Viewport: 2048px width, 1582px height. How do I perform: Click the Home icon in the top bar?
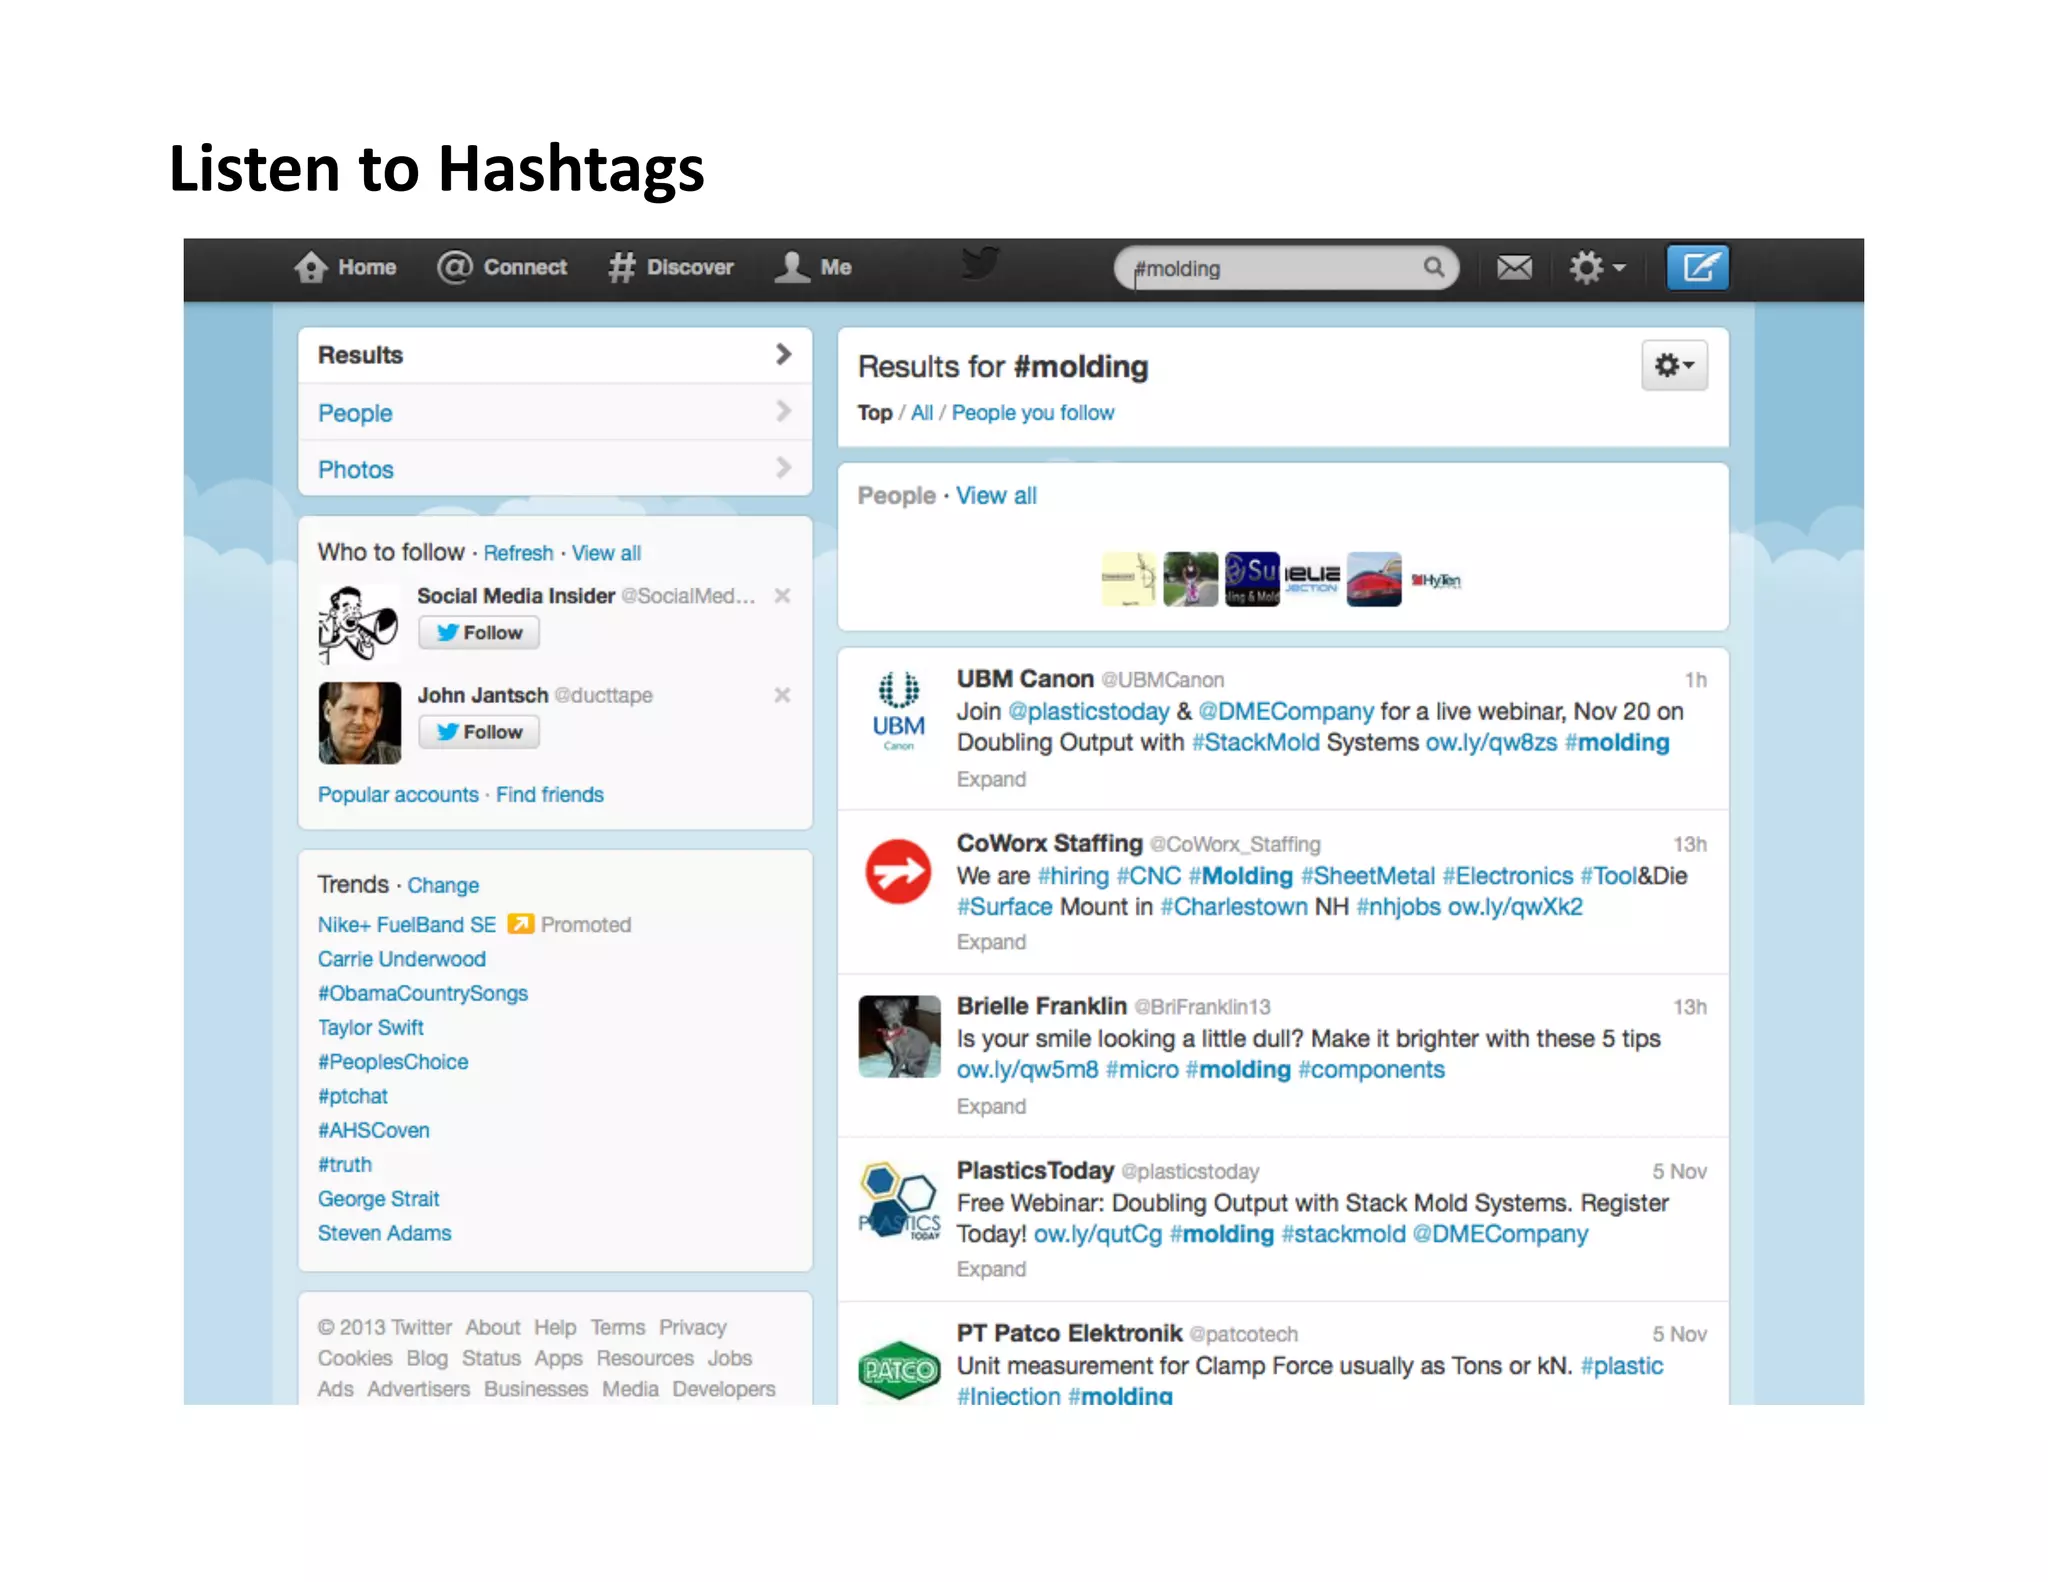(310, 267)
